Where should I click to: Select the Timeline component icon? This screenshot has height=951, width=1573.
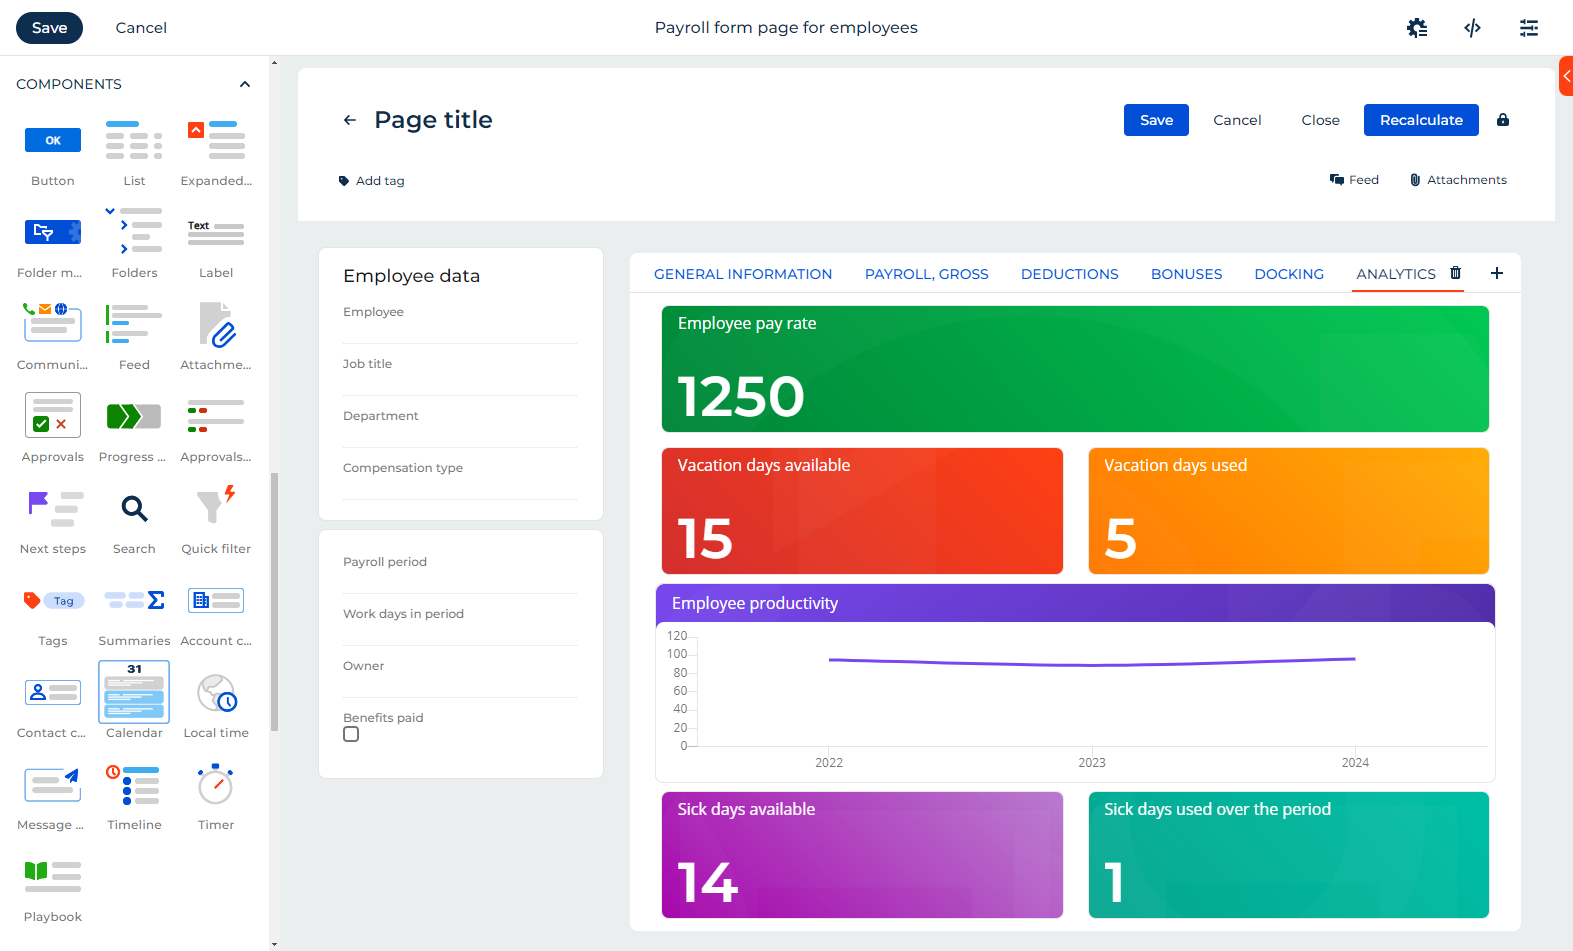134,785
